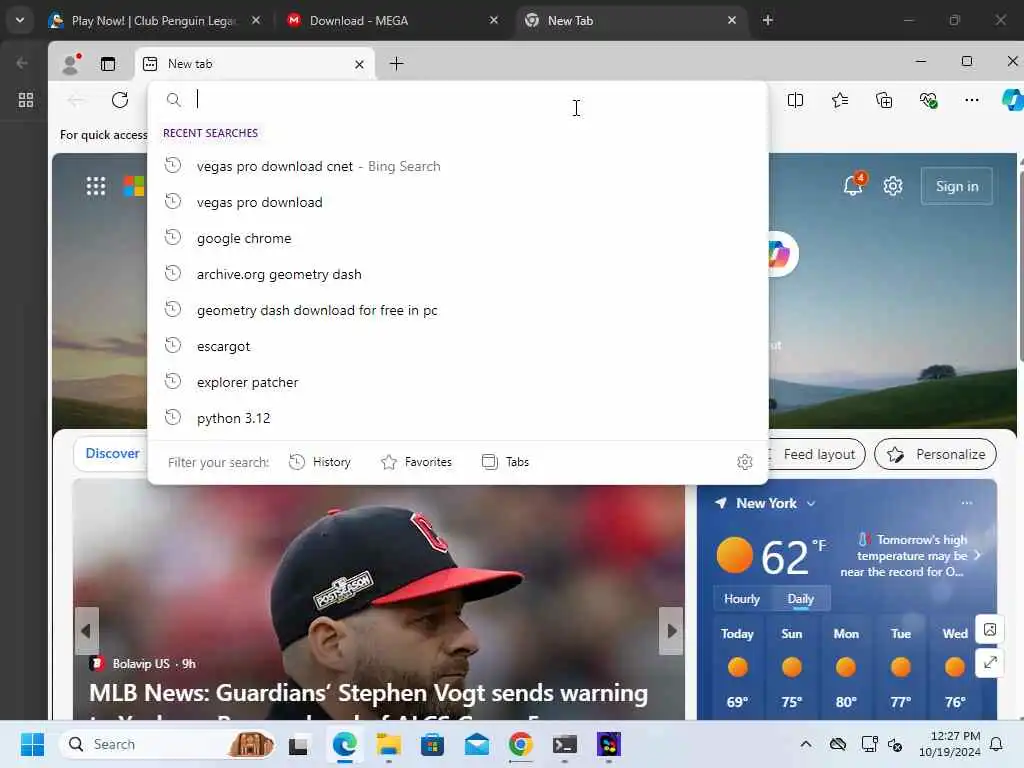Viewport: 1024px width, 768px height.
Task: Open outer browser apps grid icon
Action: point(25,100)
